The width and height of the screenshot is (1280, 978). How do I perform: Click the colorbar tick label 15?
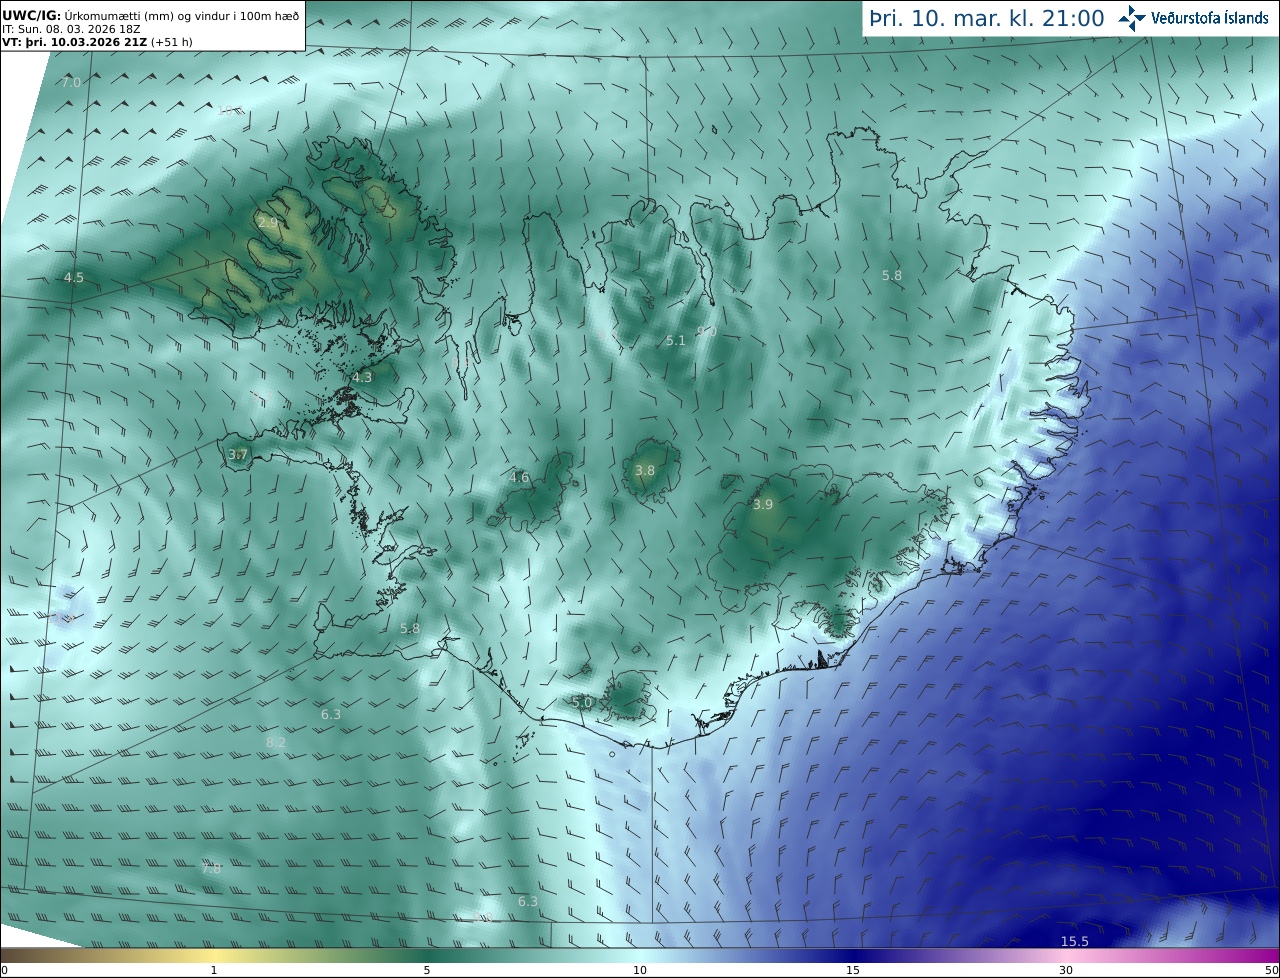click(x=853, y=970)
